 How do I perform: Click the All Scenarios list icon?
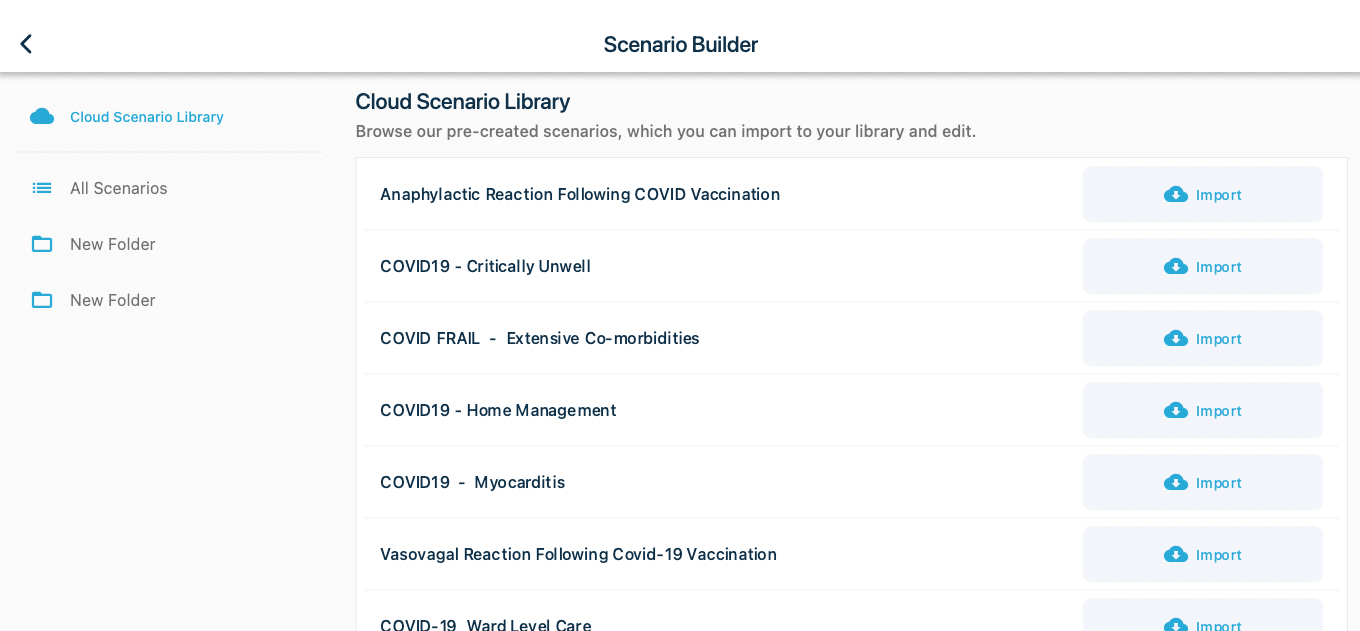(42, 188)
